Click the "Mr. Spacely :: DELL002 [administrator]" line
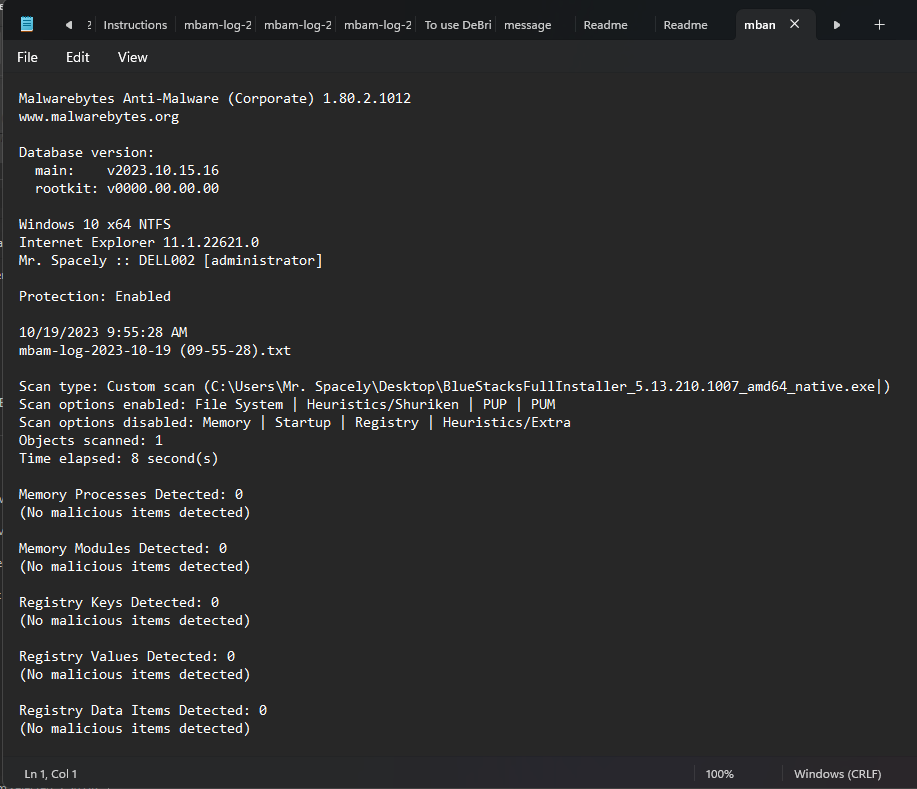917x789 pixels. 171,260
